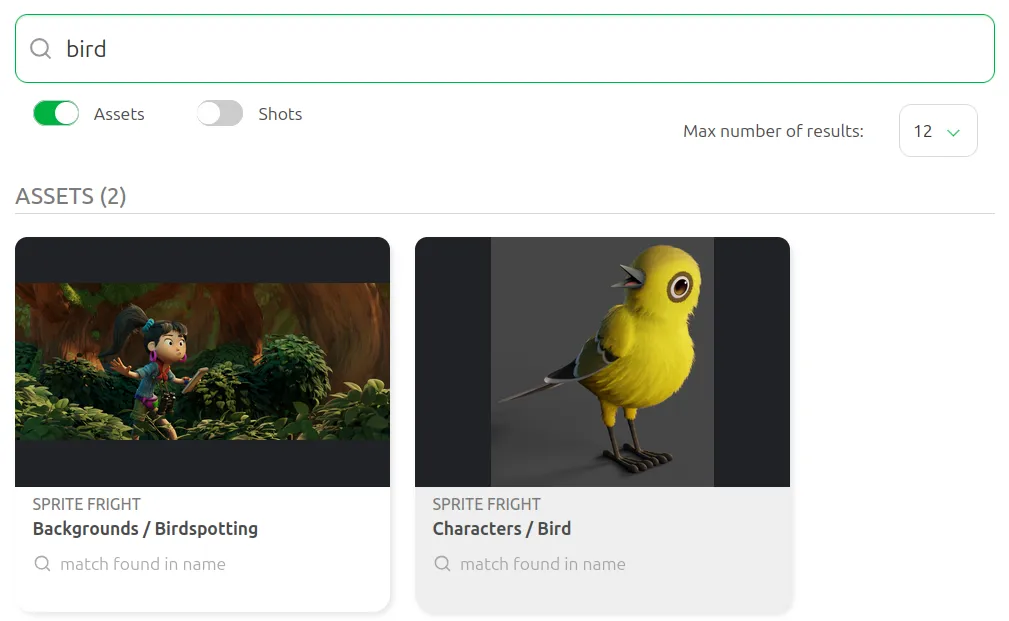Screen dimensions: 1009x621
Task: Open the Characters / Bird asset link
Action: click(x=501, y=528)
